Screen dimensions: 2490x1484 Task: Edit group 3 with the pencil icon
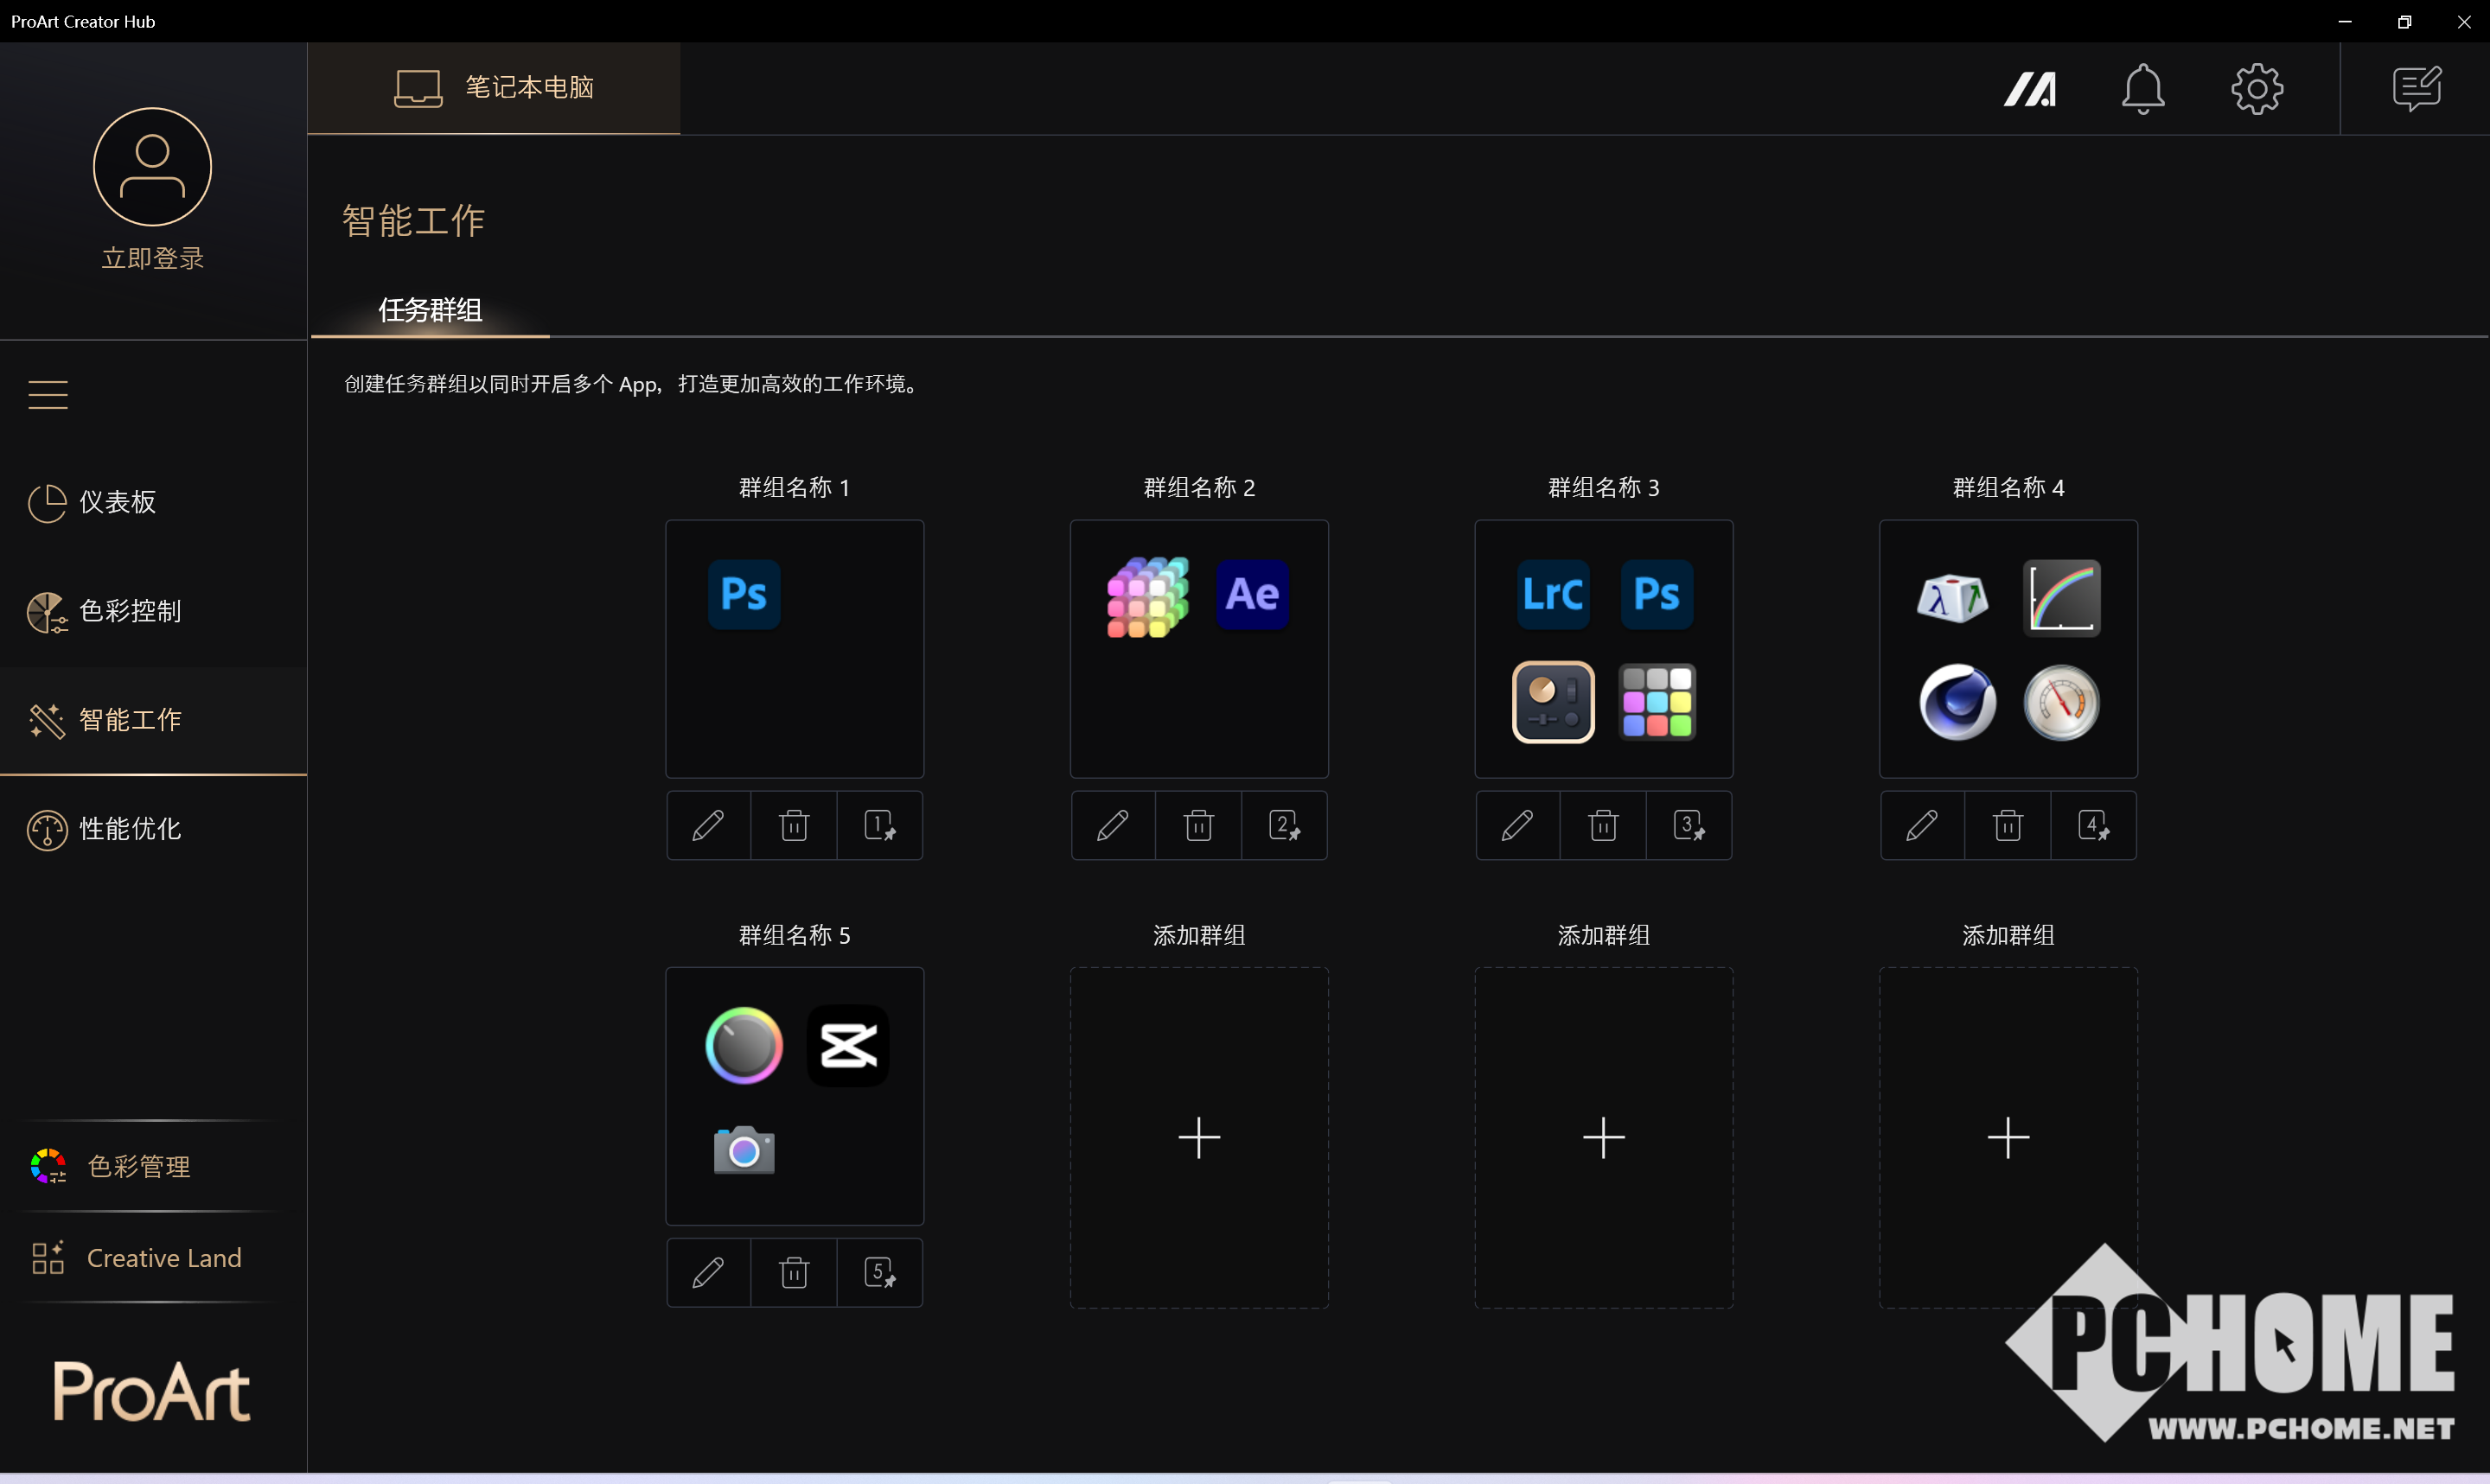point(1518,825)
